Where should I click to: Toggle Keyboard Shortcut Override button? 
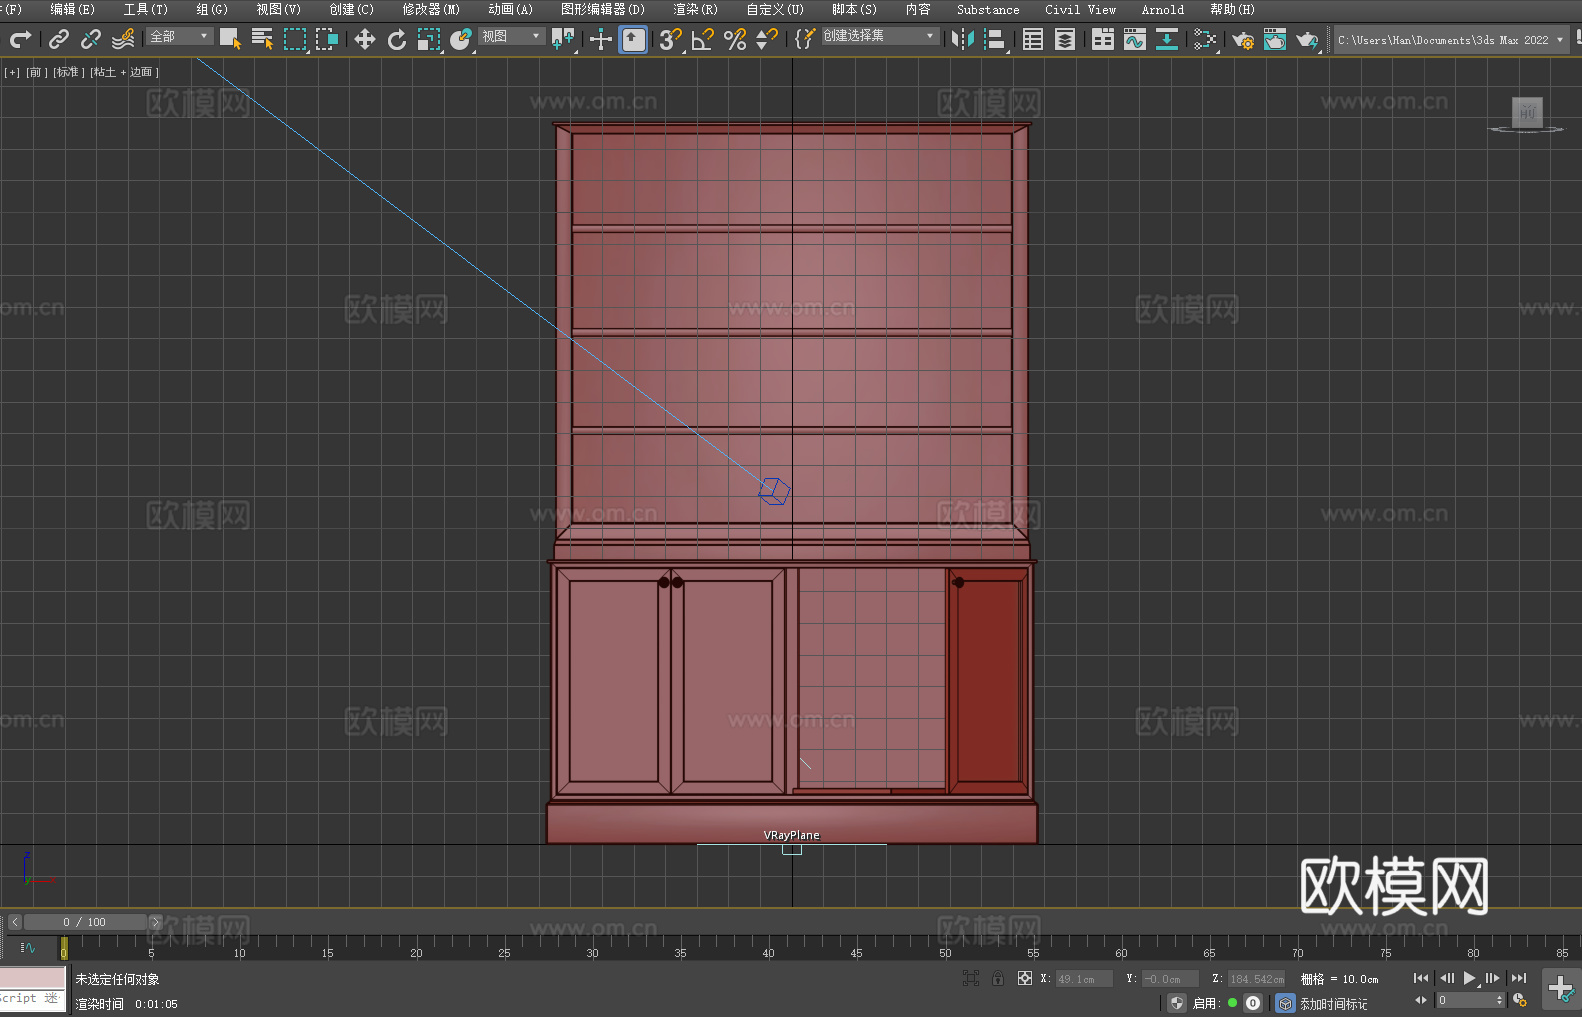coord(633,39)
